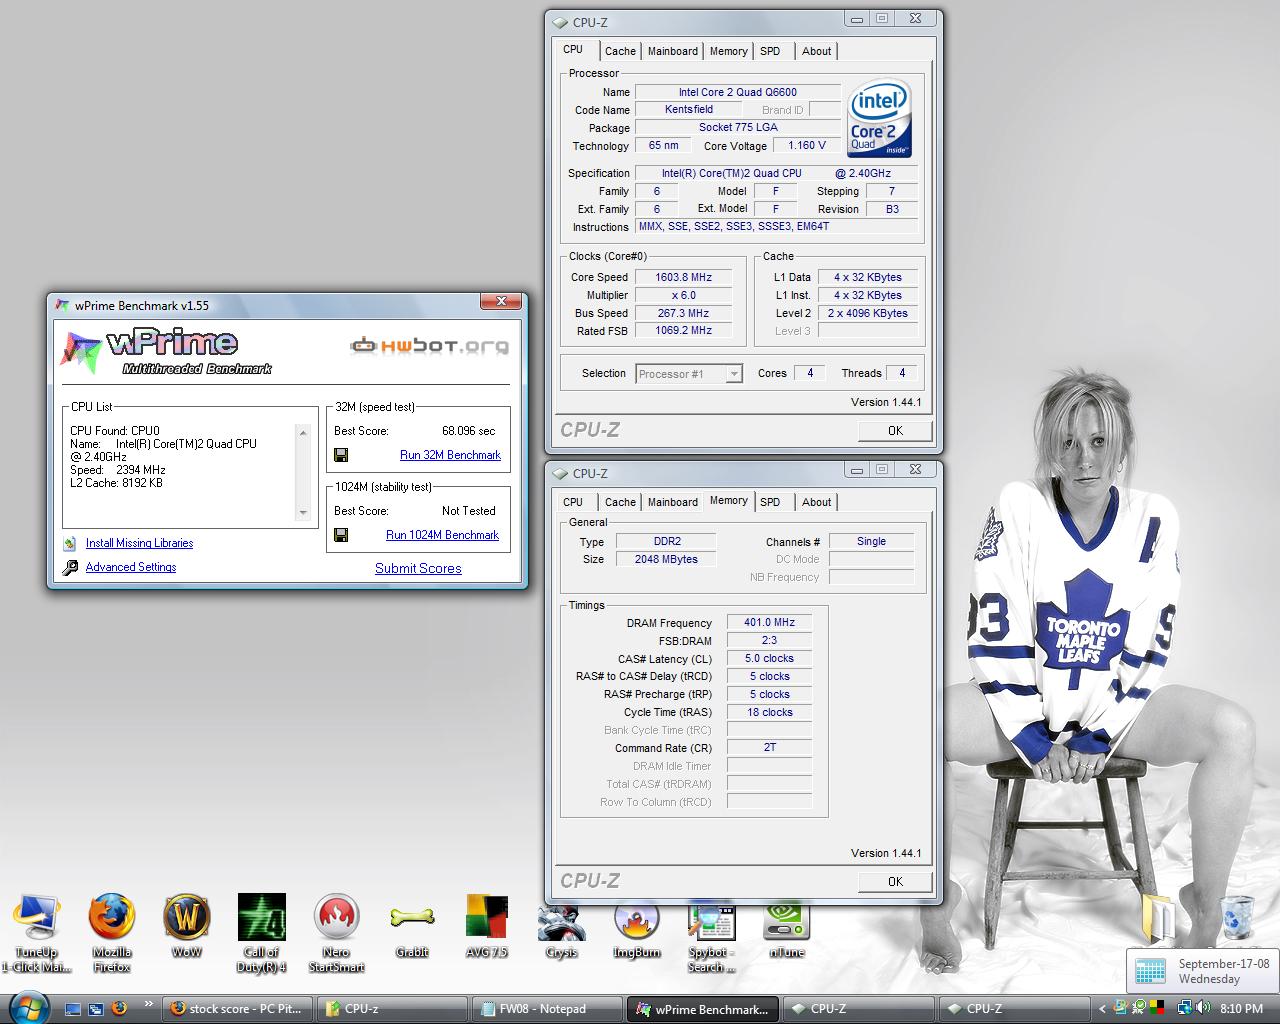Click the Install Missing Libraries icon in wPrime
This screenshot has width=1280, height=1024.
(70, 543)
